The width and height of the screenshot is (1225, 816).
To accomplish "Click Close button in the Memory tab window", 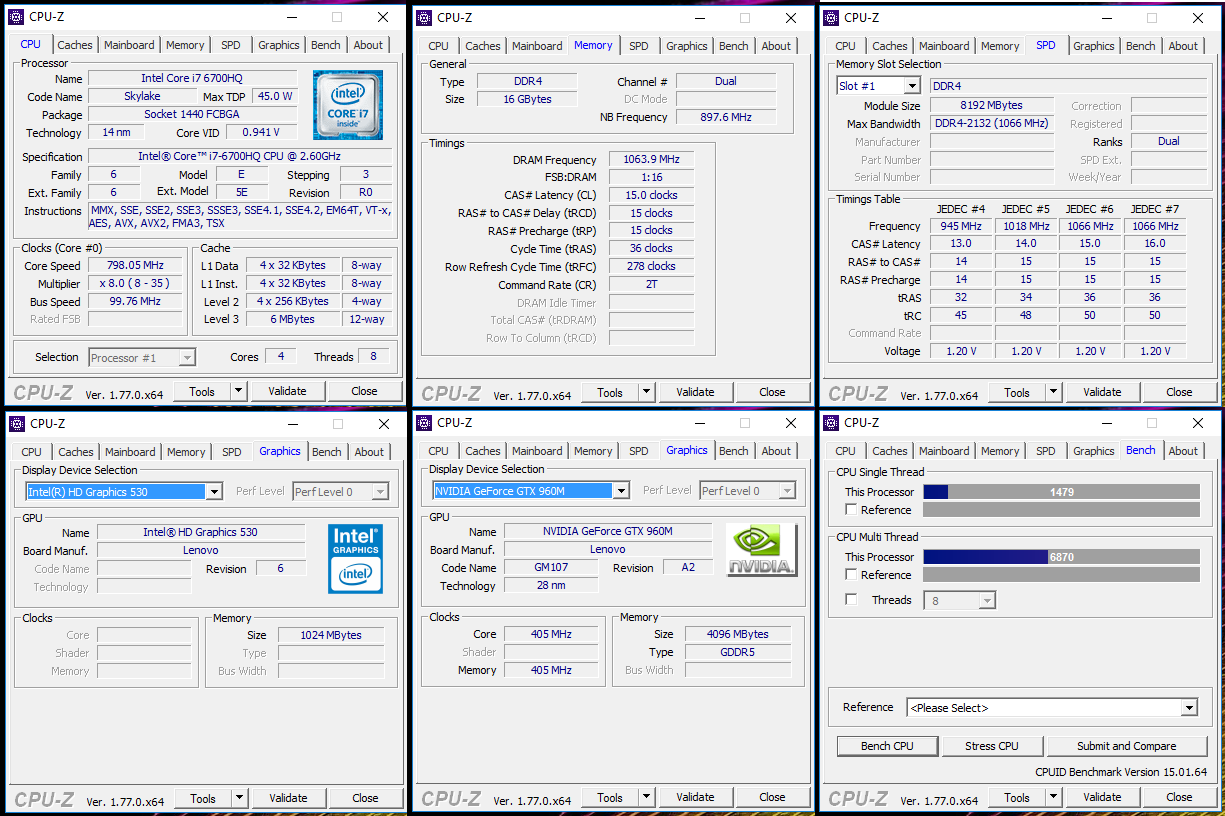I will [x=772, y=392].
